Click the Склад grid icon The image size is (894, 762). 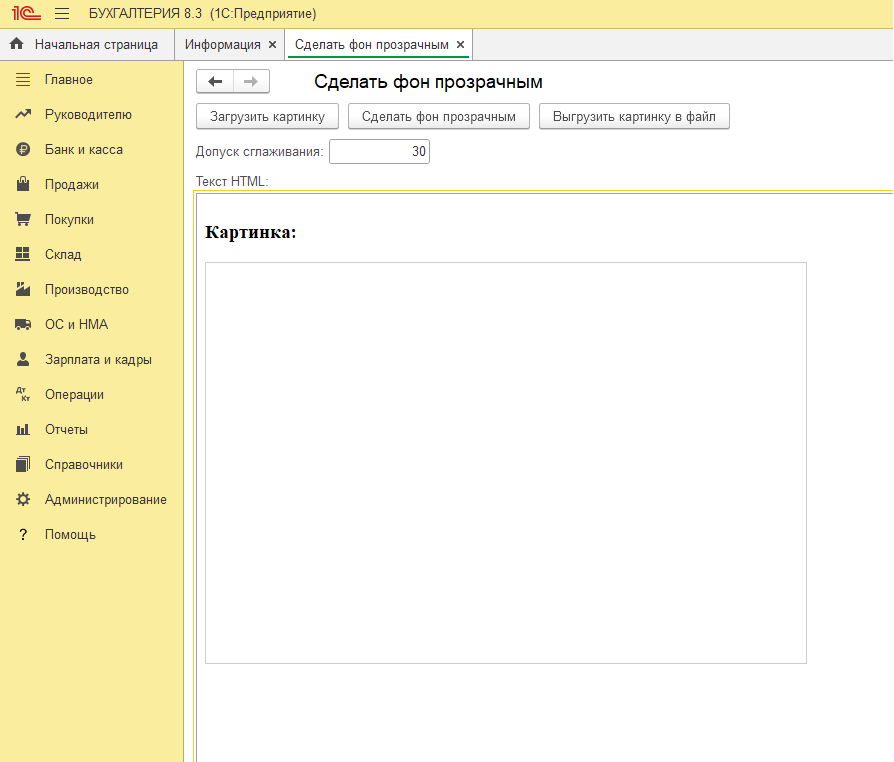[x=23, y=254]
